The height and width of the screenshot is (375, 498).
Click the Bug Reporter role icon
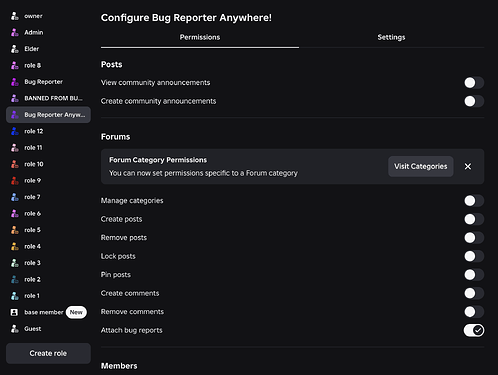point(15,82)
